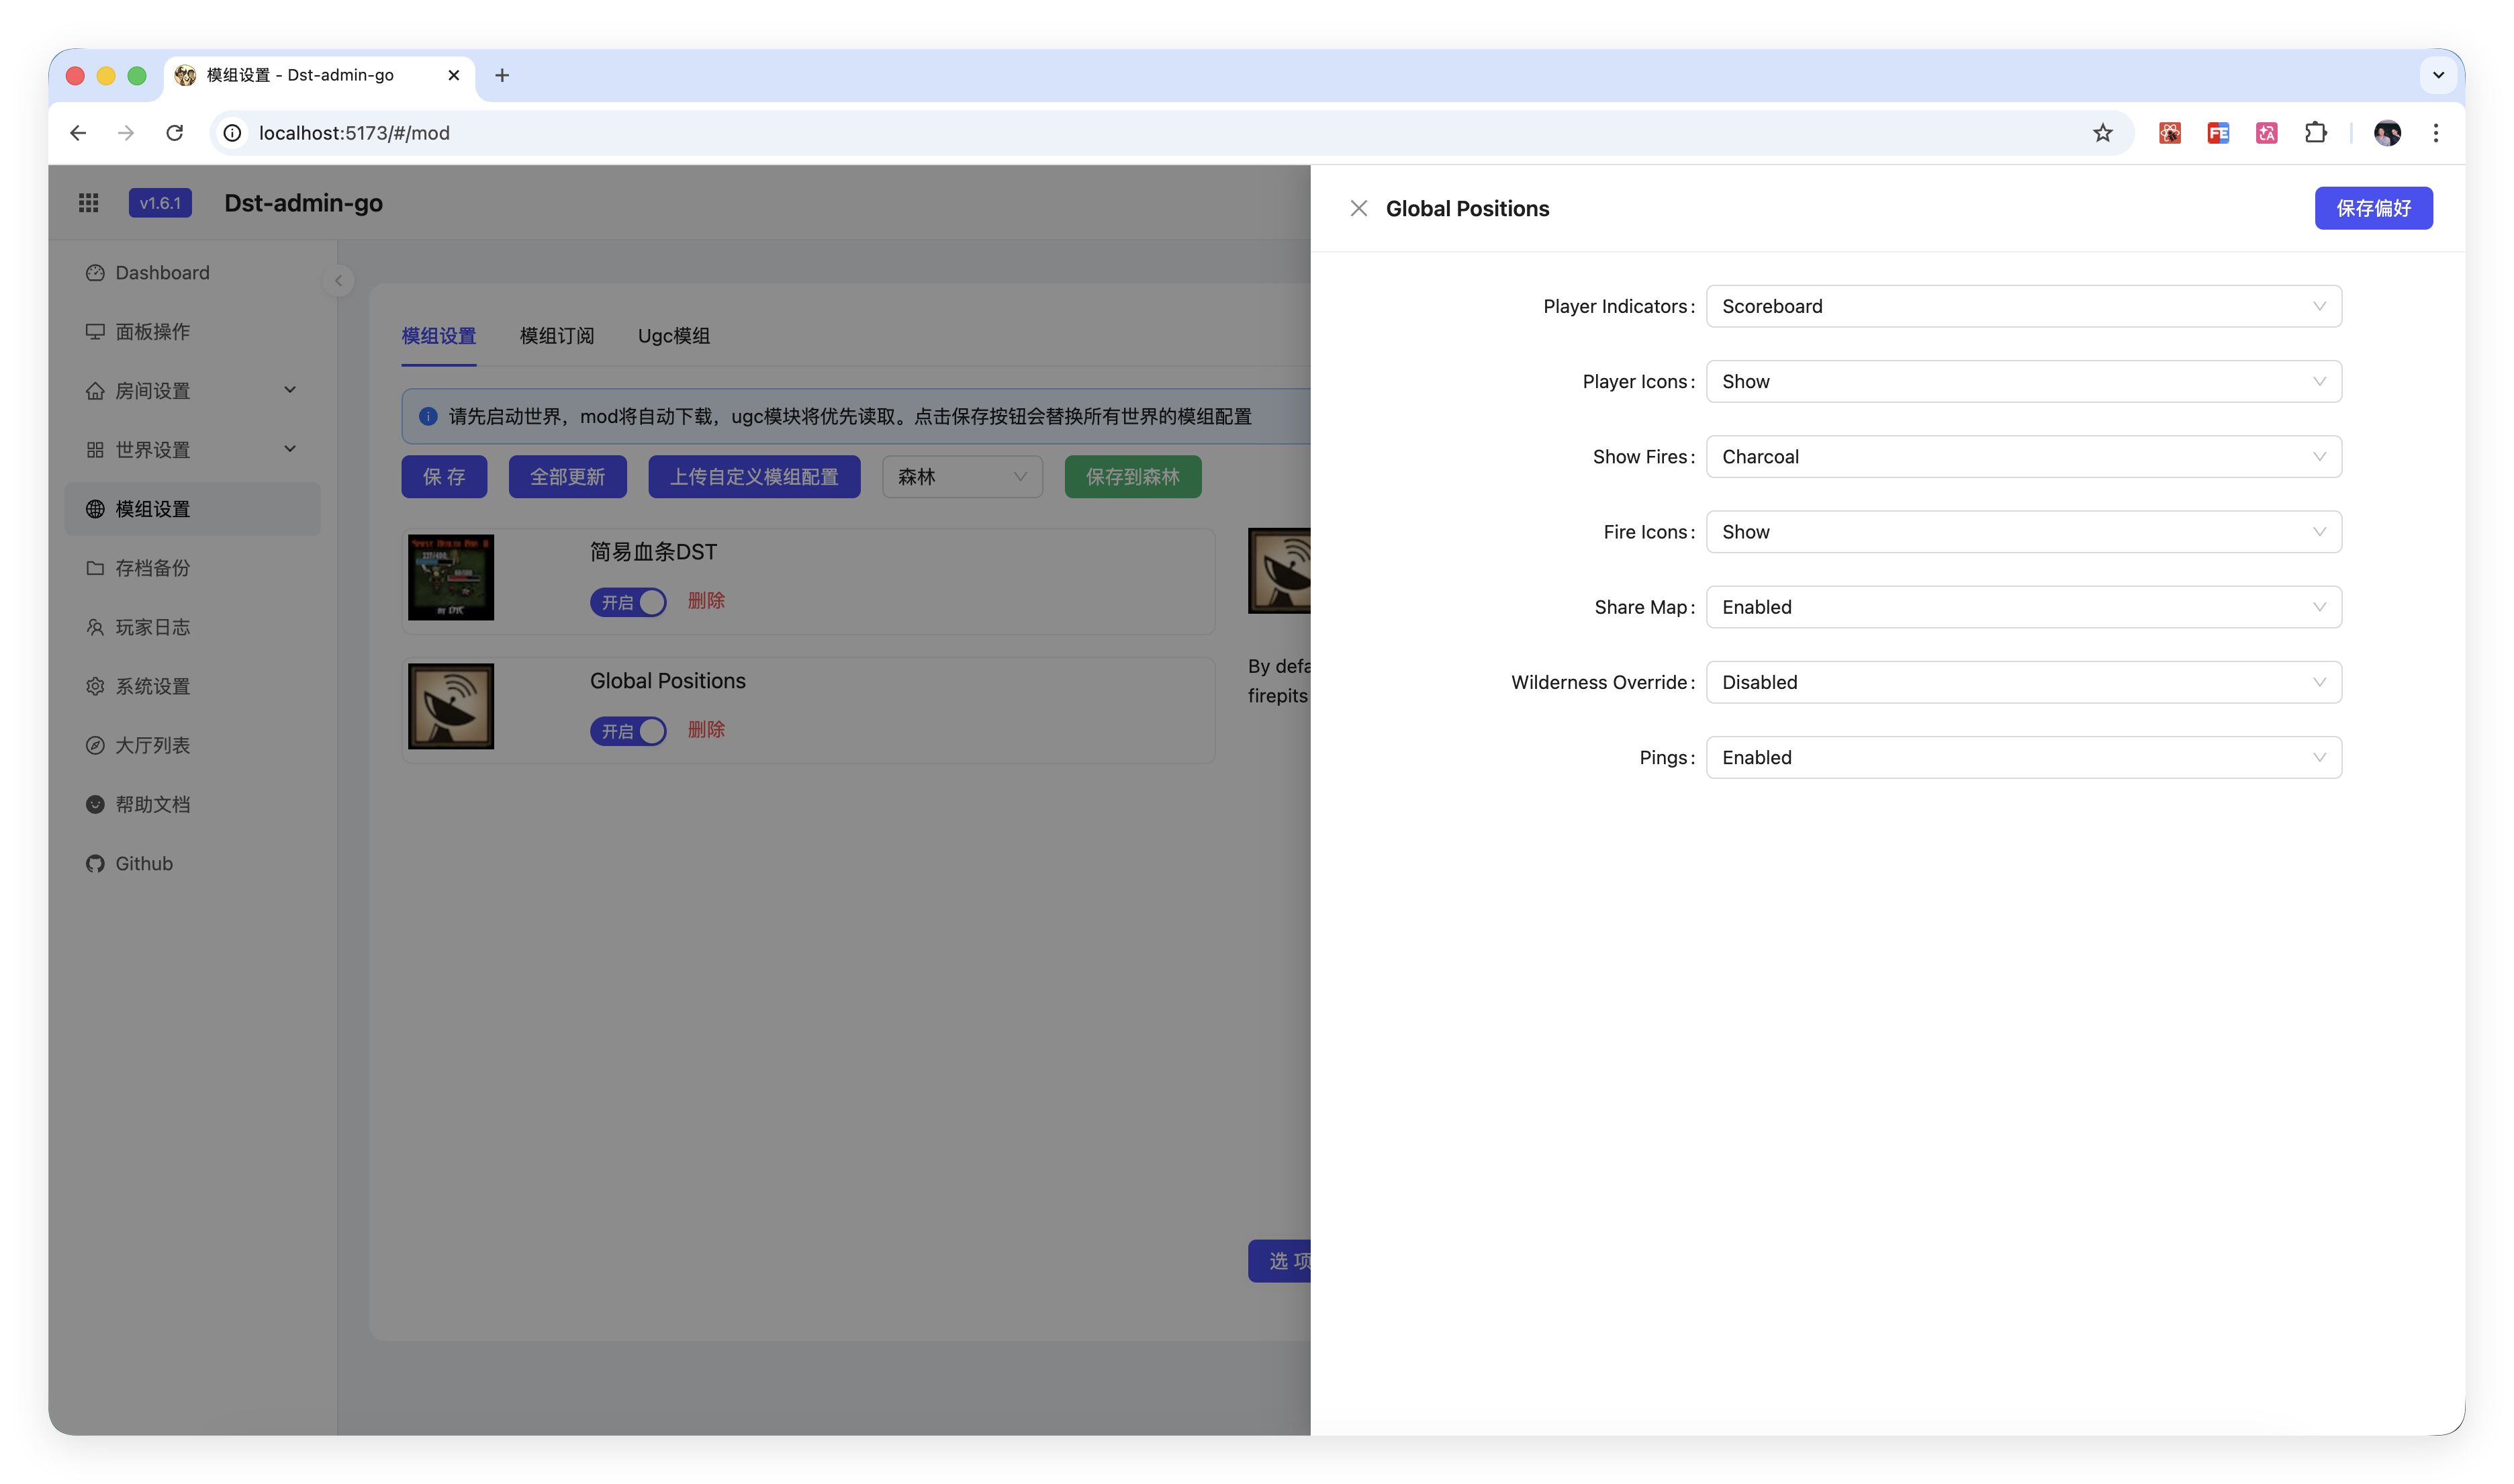Click 简易血条DST mod thumbnail
Image resolution: width=2514 pixels, height=1484 pixels.
[451, 577]
